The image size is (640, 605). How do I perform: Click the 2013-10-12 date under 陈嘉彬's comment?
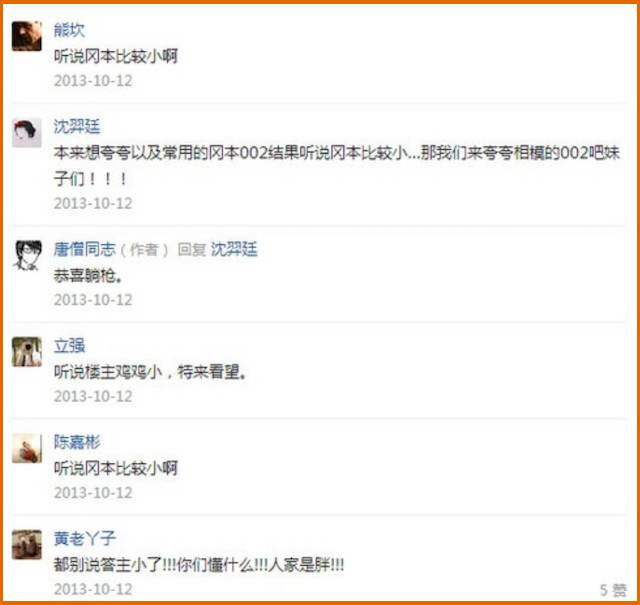click(93, 492)
